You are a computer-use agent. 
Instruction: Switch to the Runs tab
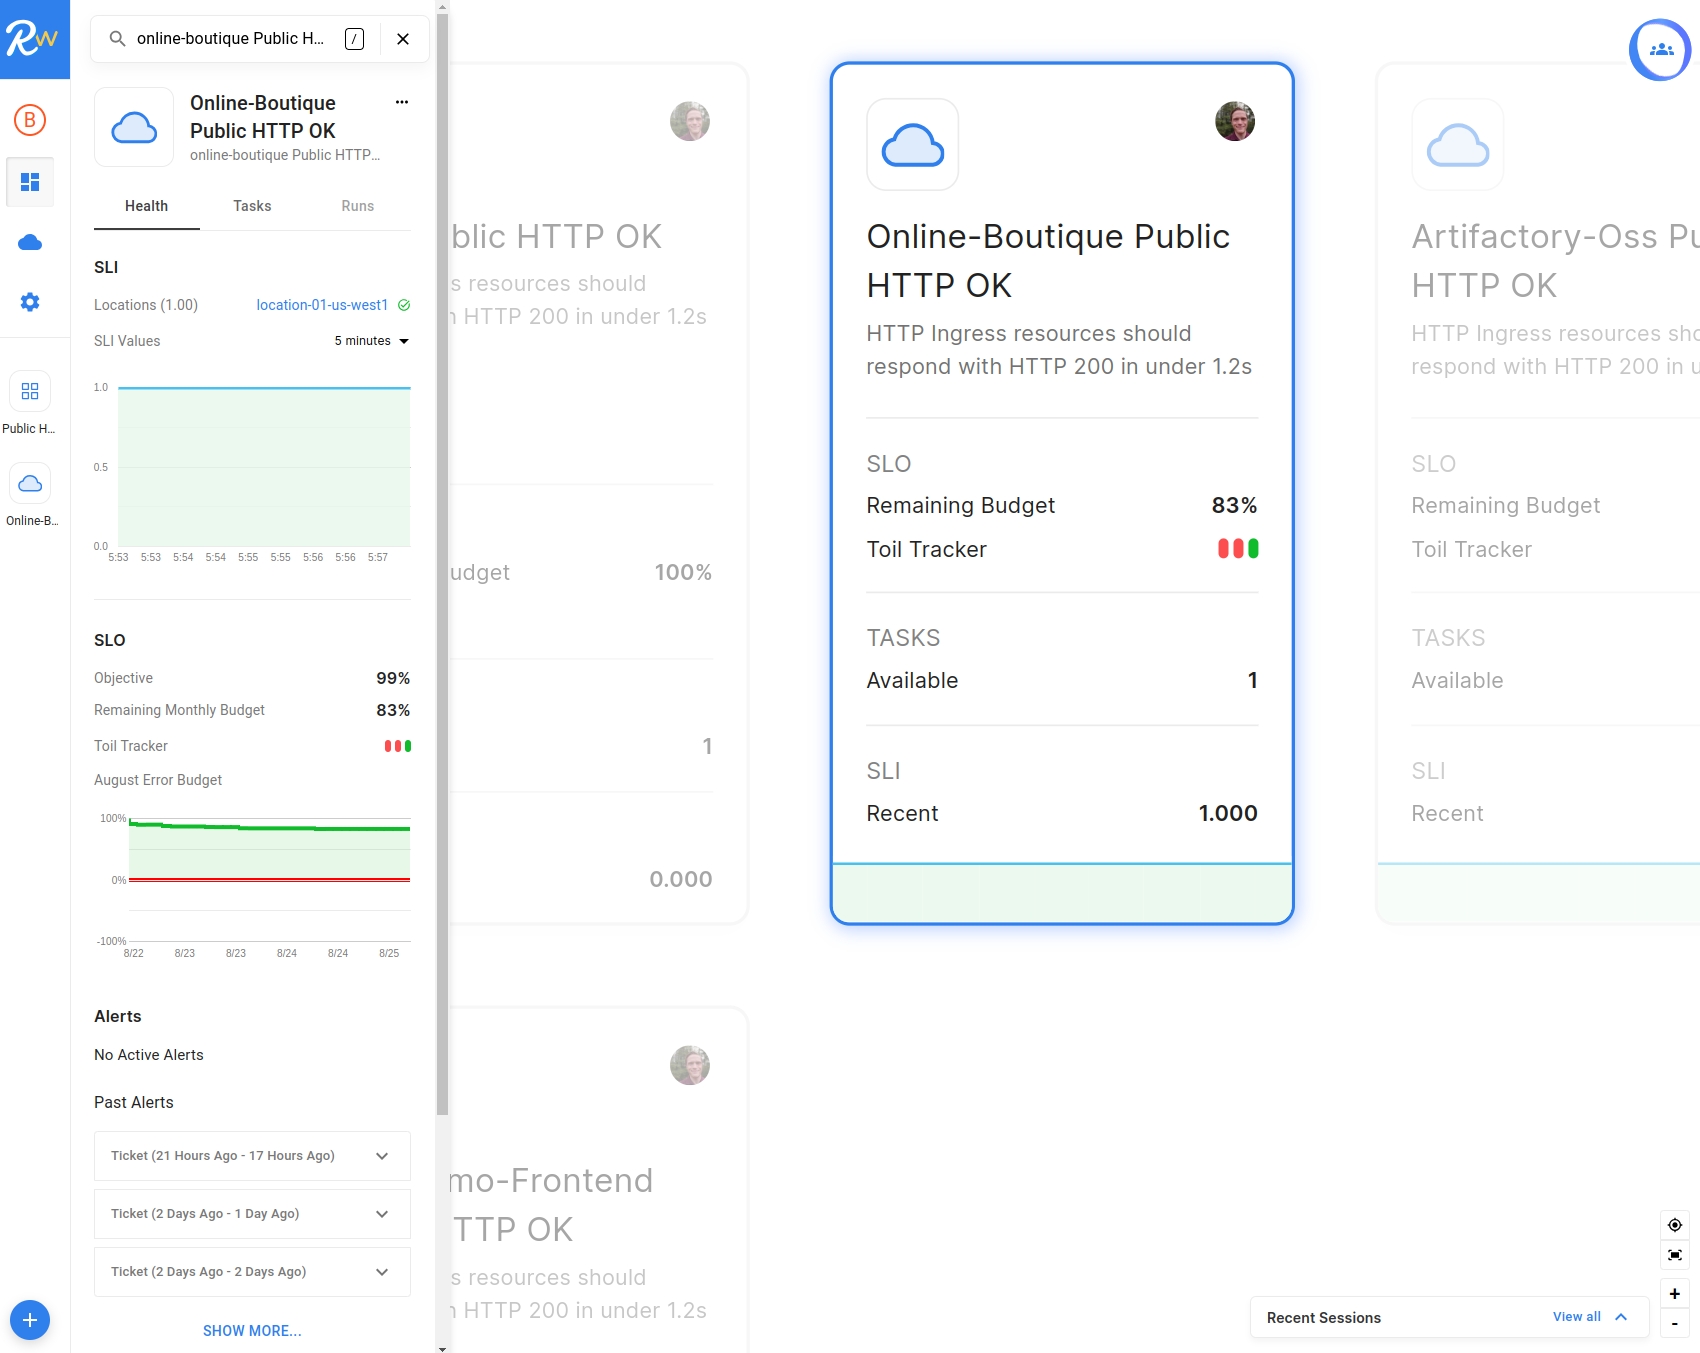(x=357, y=206)
